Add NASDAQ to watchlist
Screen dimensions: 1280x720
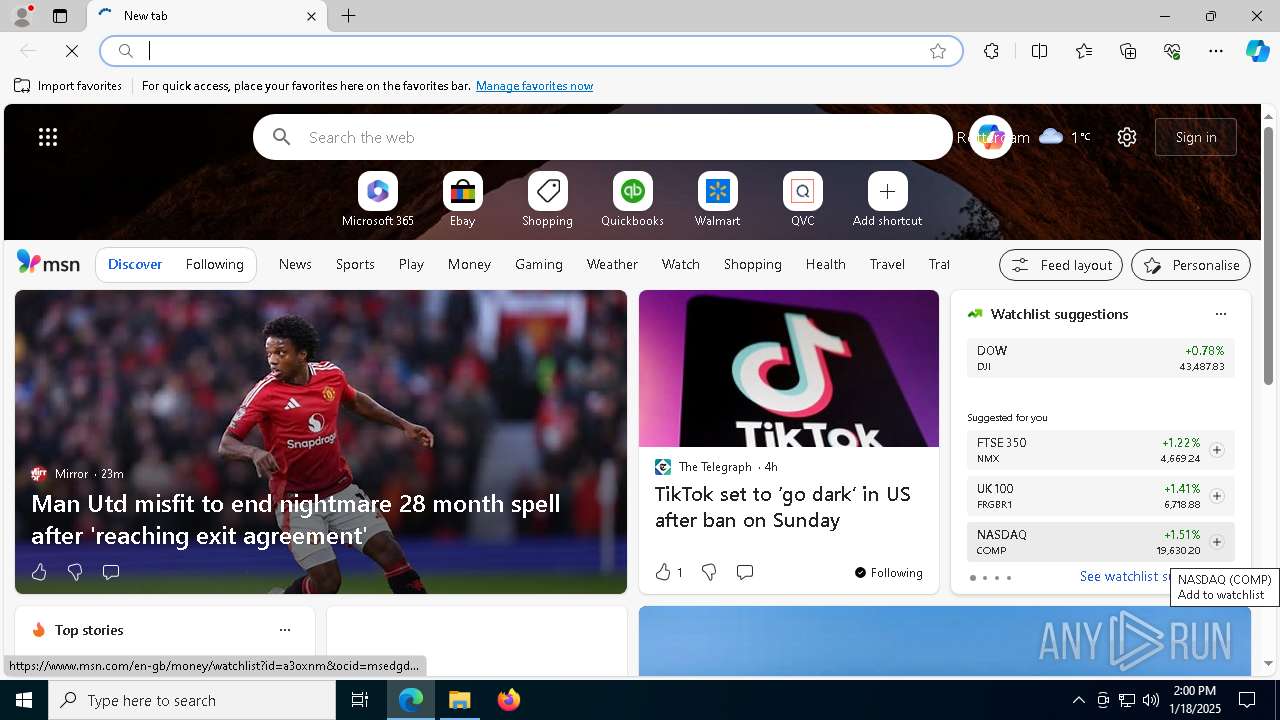point(1217,542)
